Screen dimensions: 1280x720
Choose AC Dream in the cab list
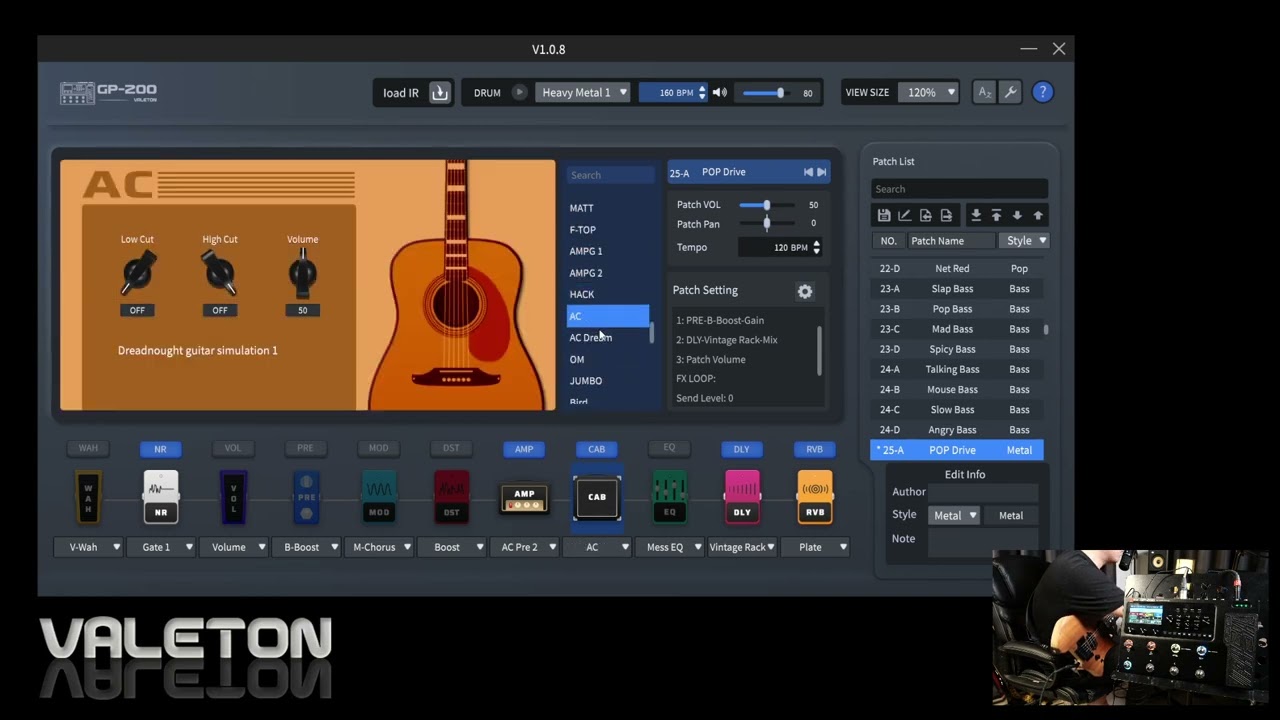(x=608, y=338)
